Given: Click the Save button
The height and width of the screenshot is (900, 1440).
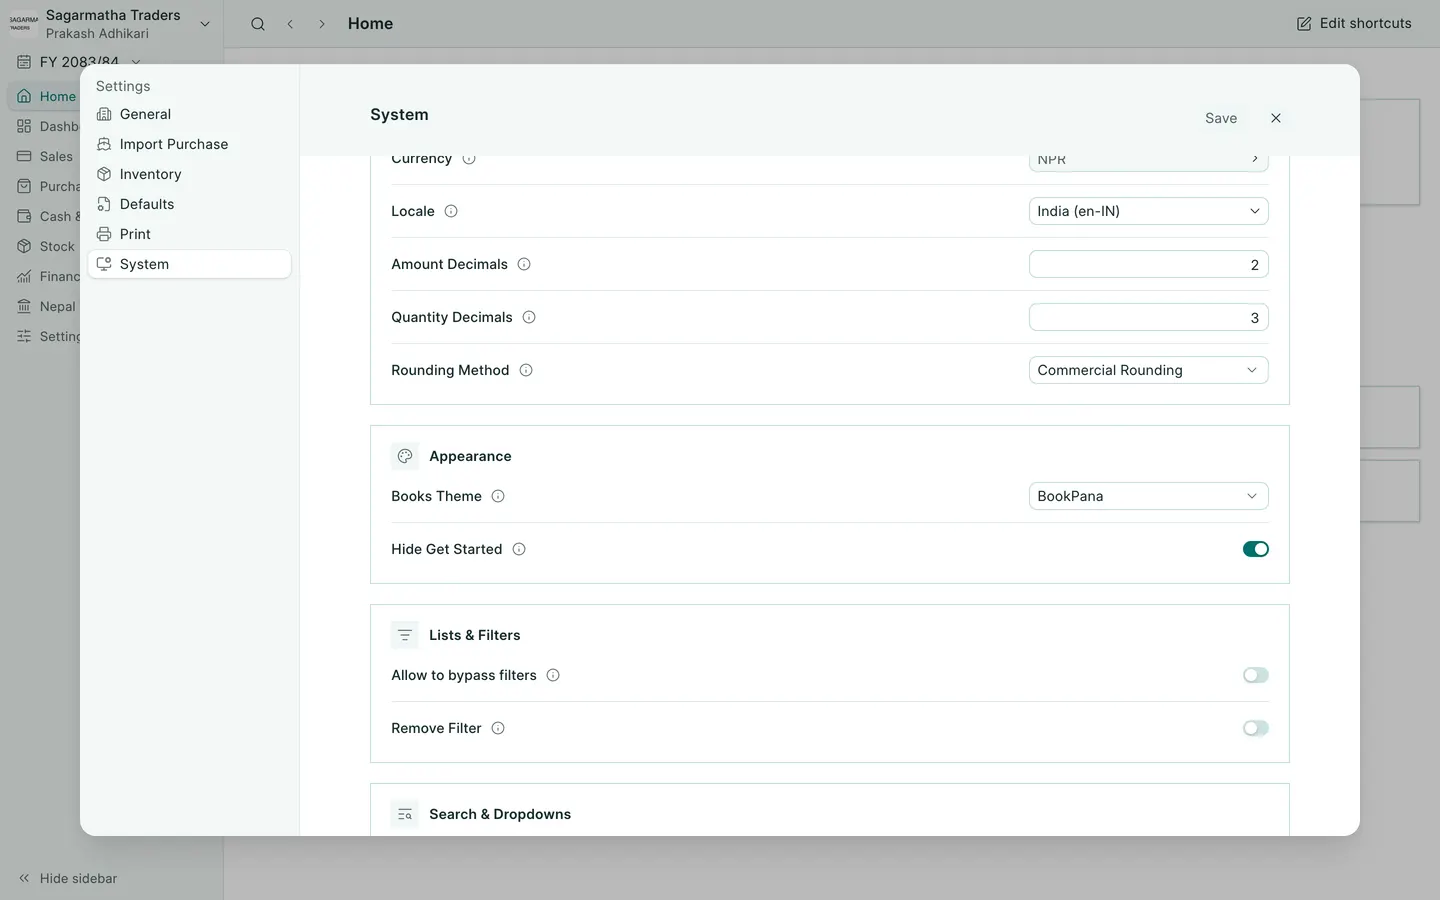Looking at the screenshot, I should (1221, 118).
